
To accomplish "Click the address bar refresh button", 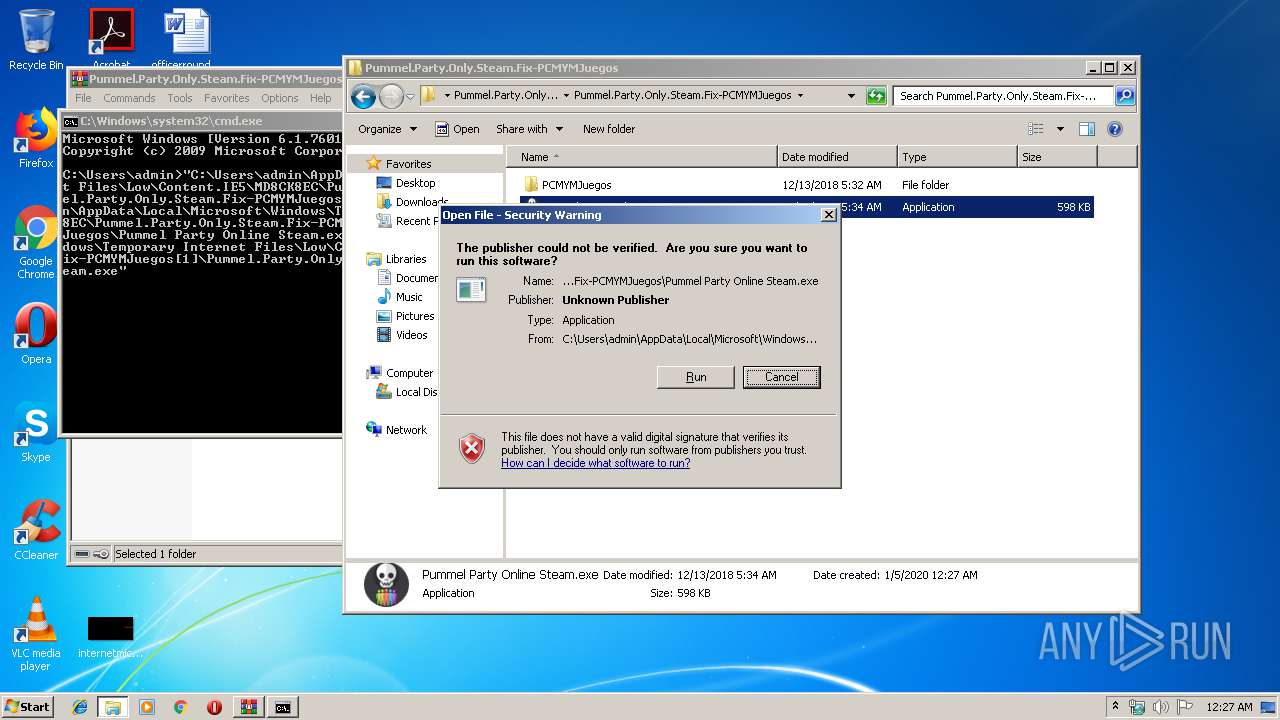I will (x=876, y=96).
